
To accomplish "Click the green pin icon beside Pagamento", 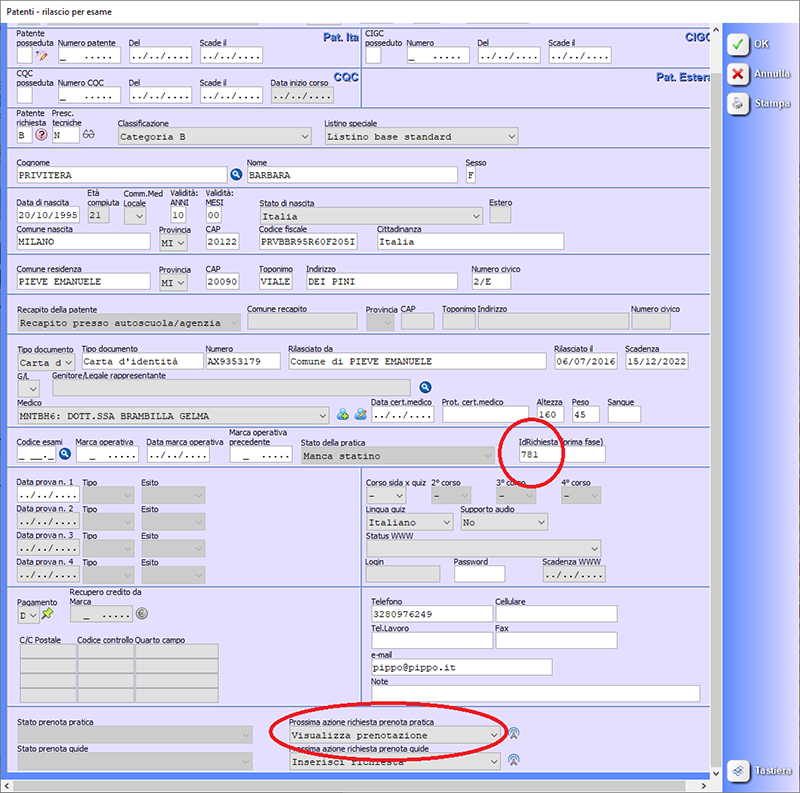I will click(x=47, y=614).
